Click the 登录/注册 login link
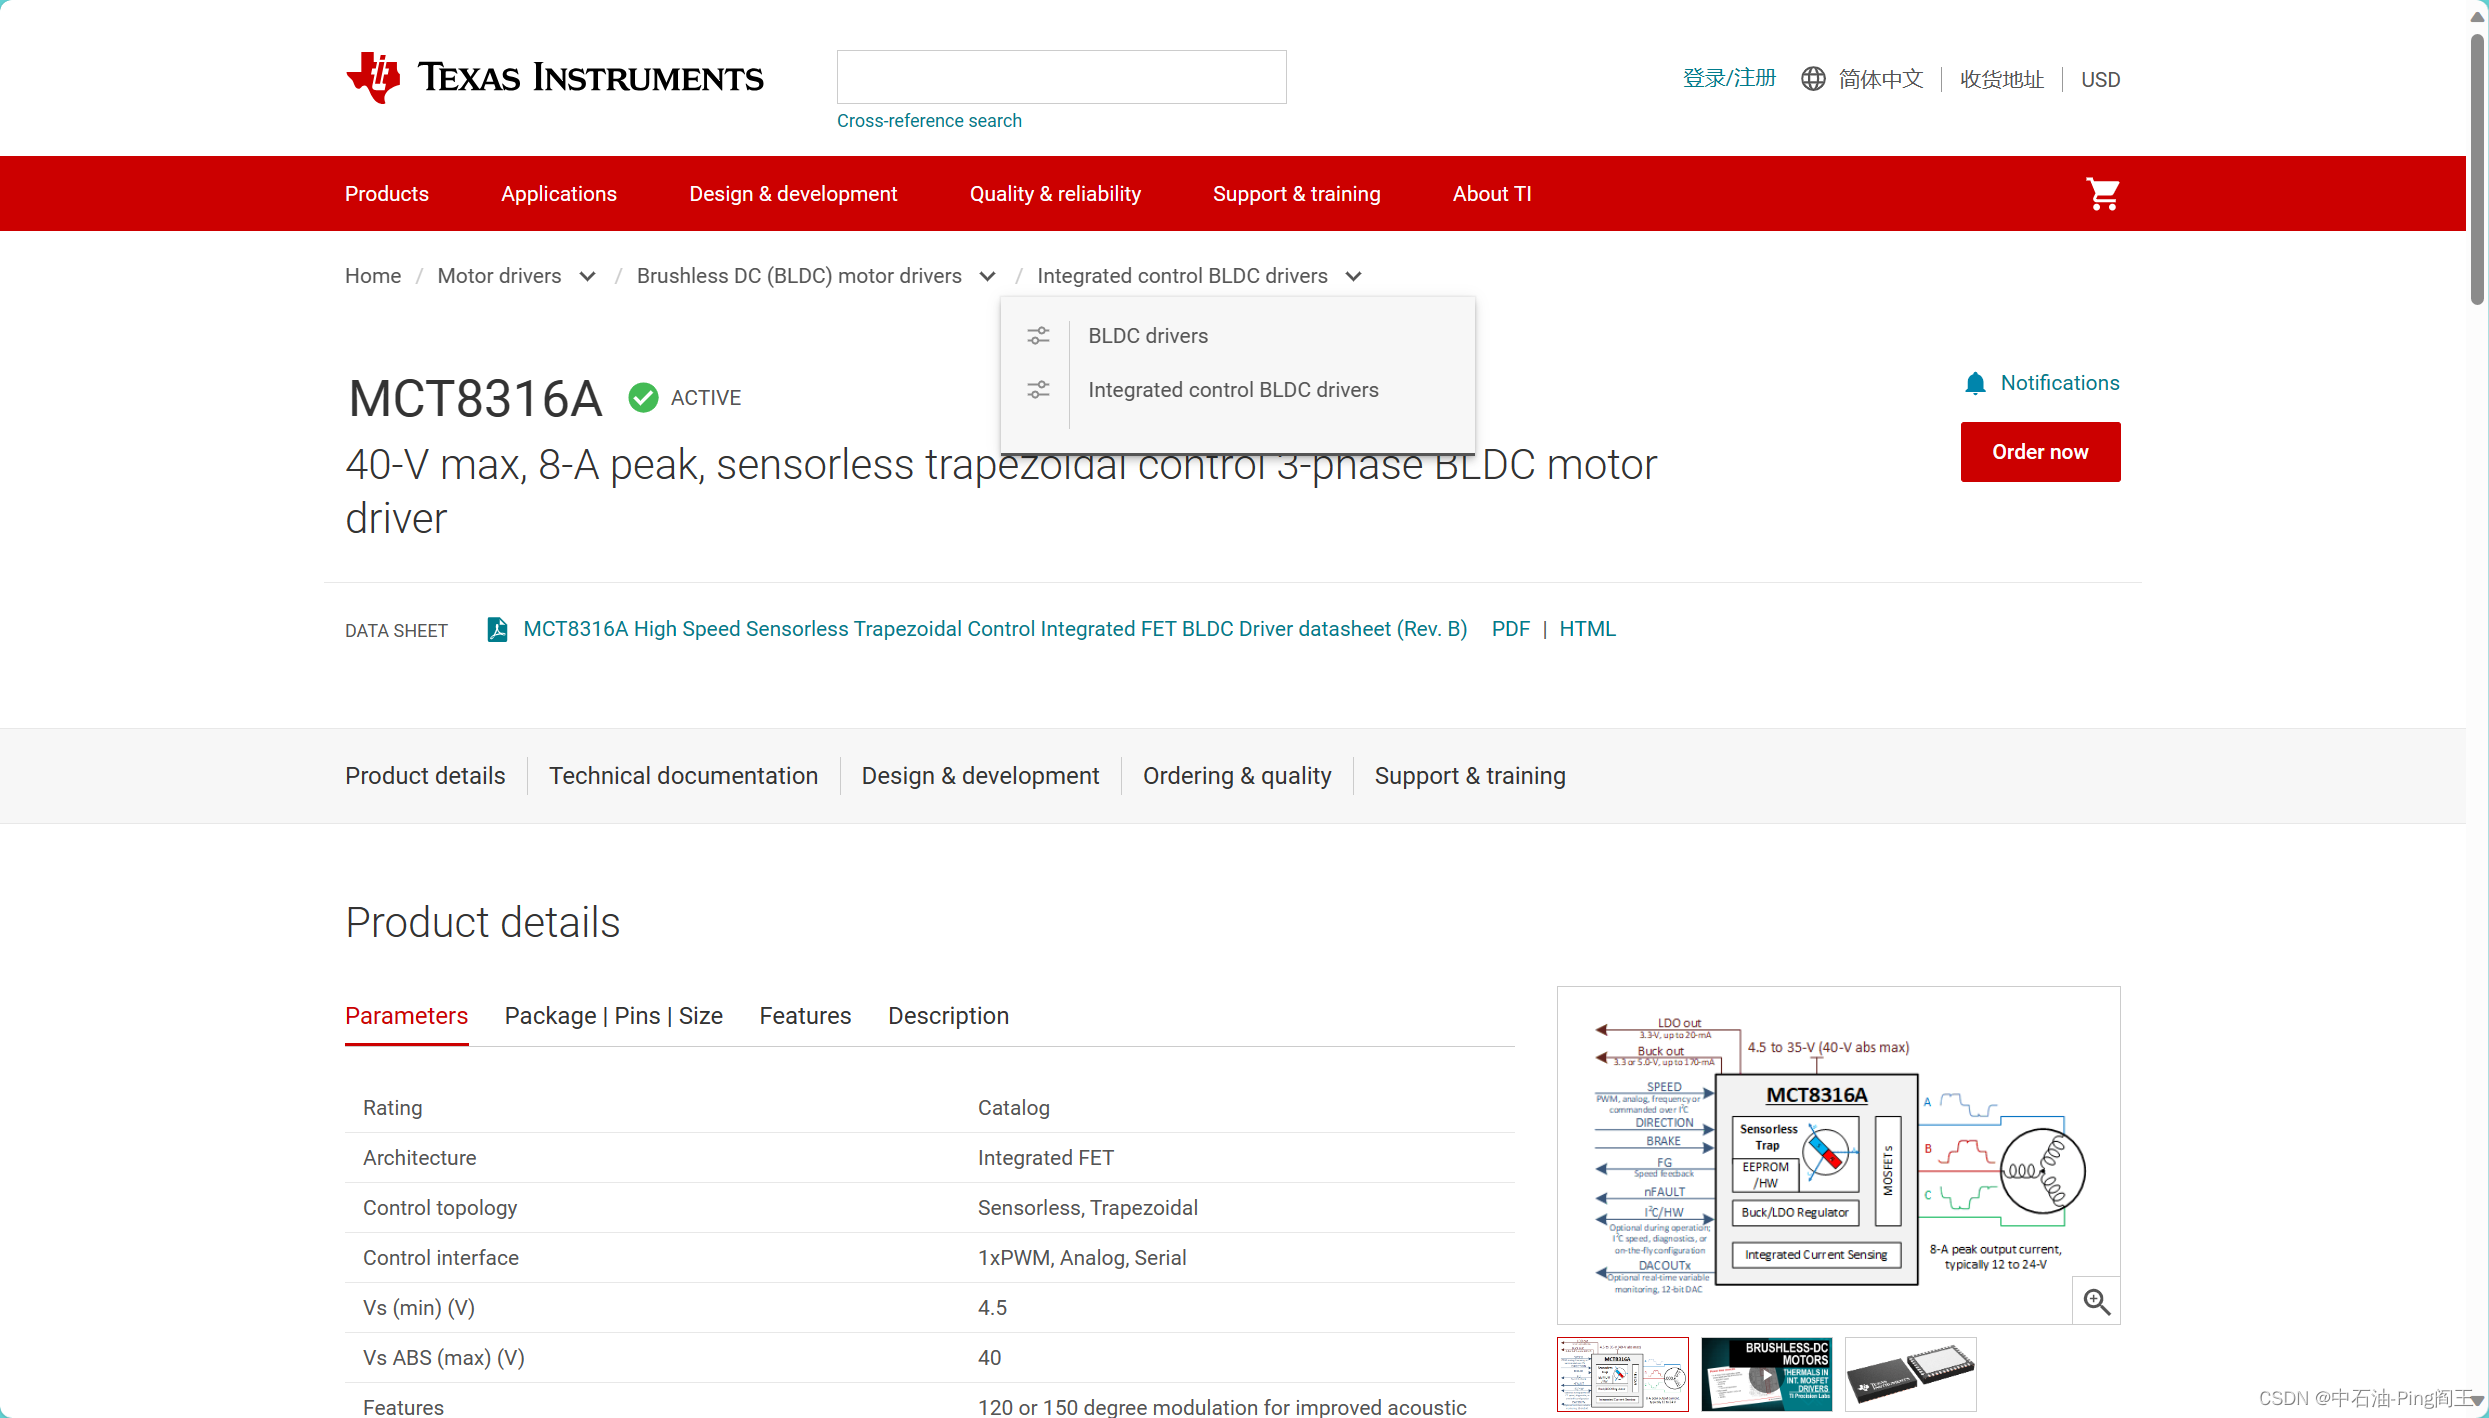This screenshot has height=1418, width=2489. (1729, 79)
